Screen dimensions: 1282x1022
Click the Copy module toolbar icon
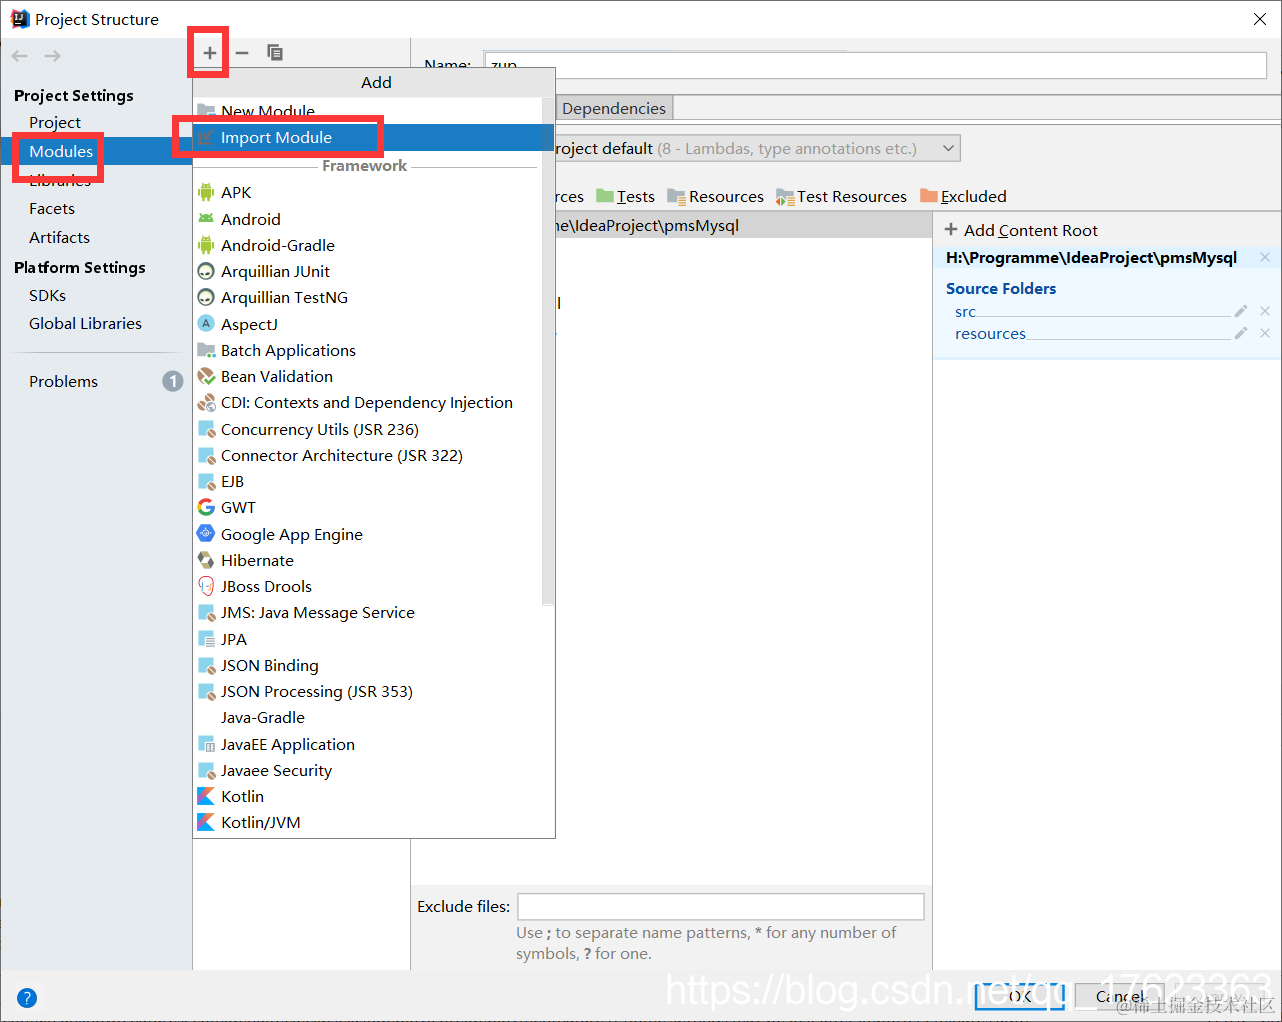pos(274,53)
